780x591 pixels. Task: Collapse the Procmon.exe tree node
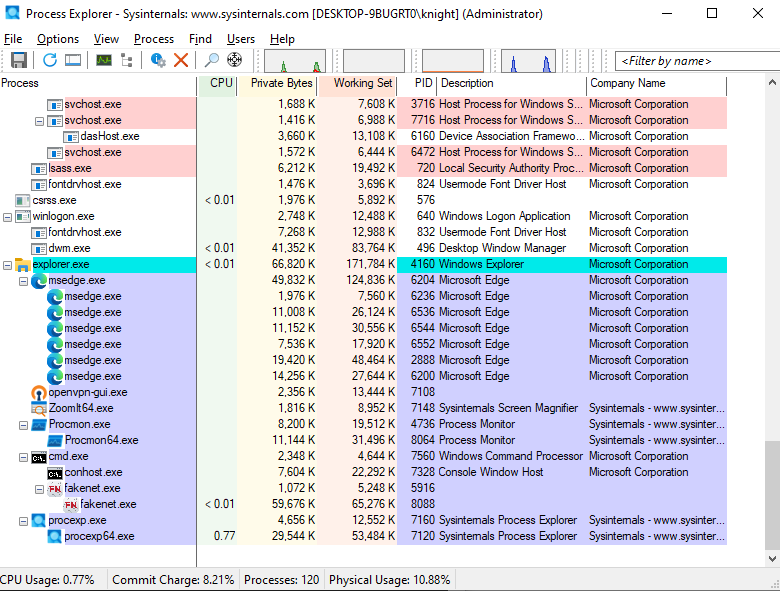pos(23,425)
